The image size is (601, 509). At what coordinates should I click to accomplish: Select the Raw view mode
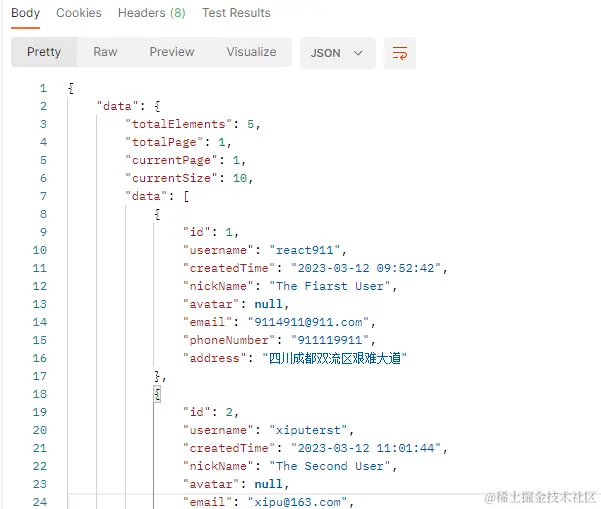click(105, 52)
